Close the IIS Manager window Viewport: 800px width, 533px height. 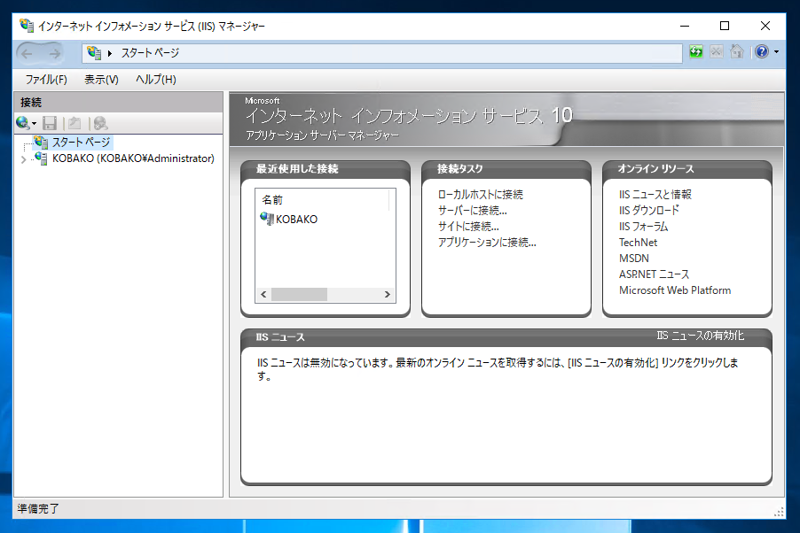(765, 26)
